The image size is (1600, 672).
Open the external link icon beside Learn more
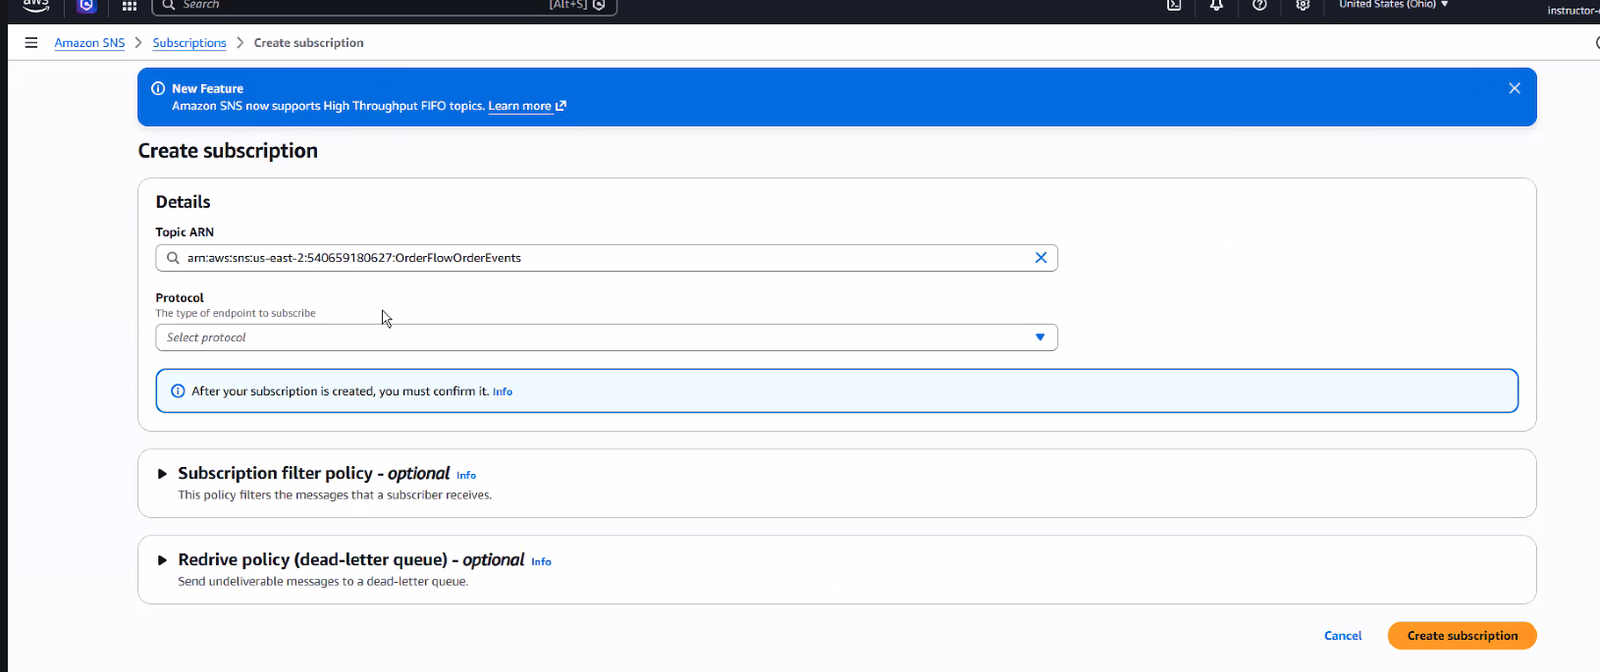click(x=561, y=106)
